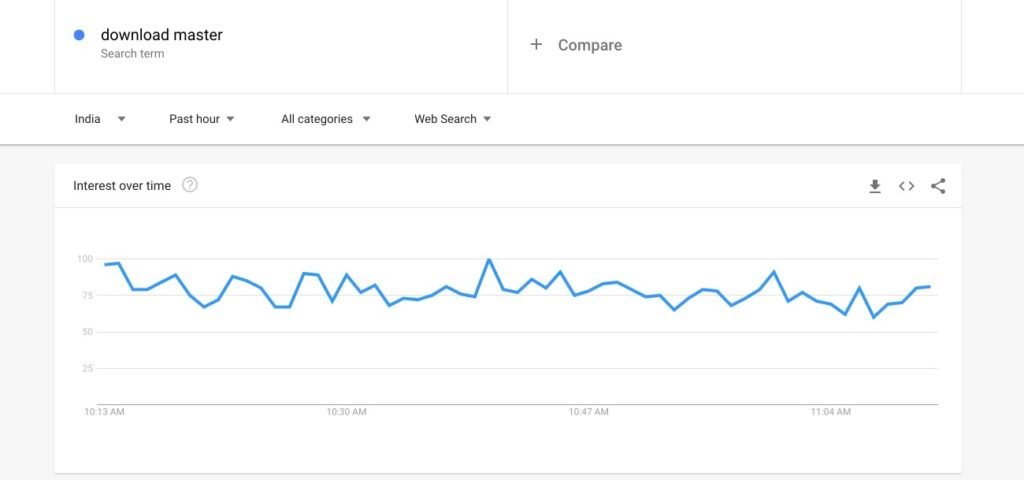Open the India region dropdown
The image size is (1024, 480).
tap(100, 119)
